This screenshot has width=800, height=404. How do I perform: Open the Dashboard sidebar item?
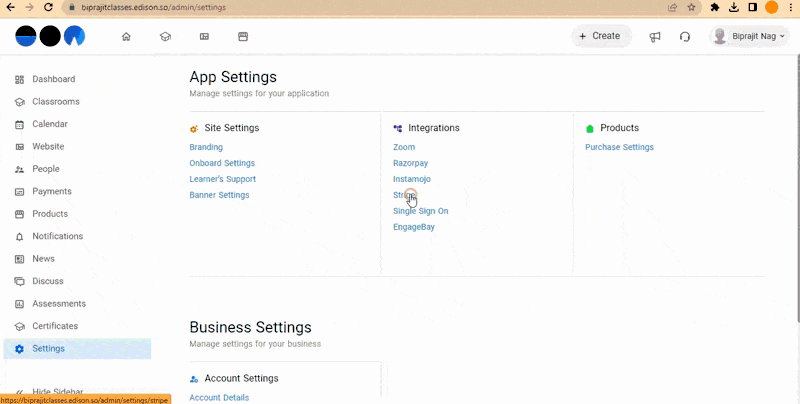click(53, 79)
